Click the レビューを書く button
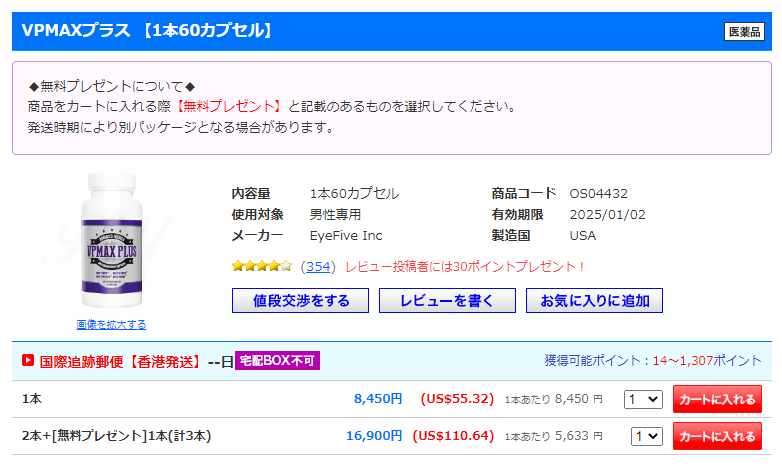782x471 pixels. [447, 301]
